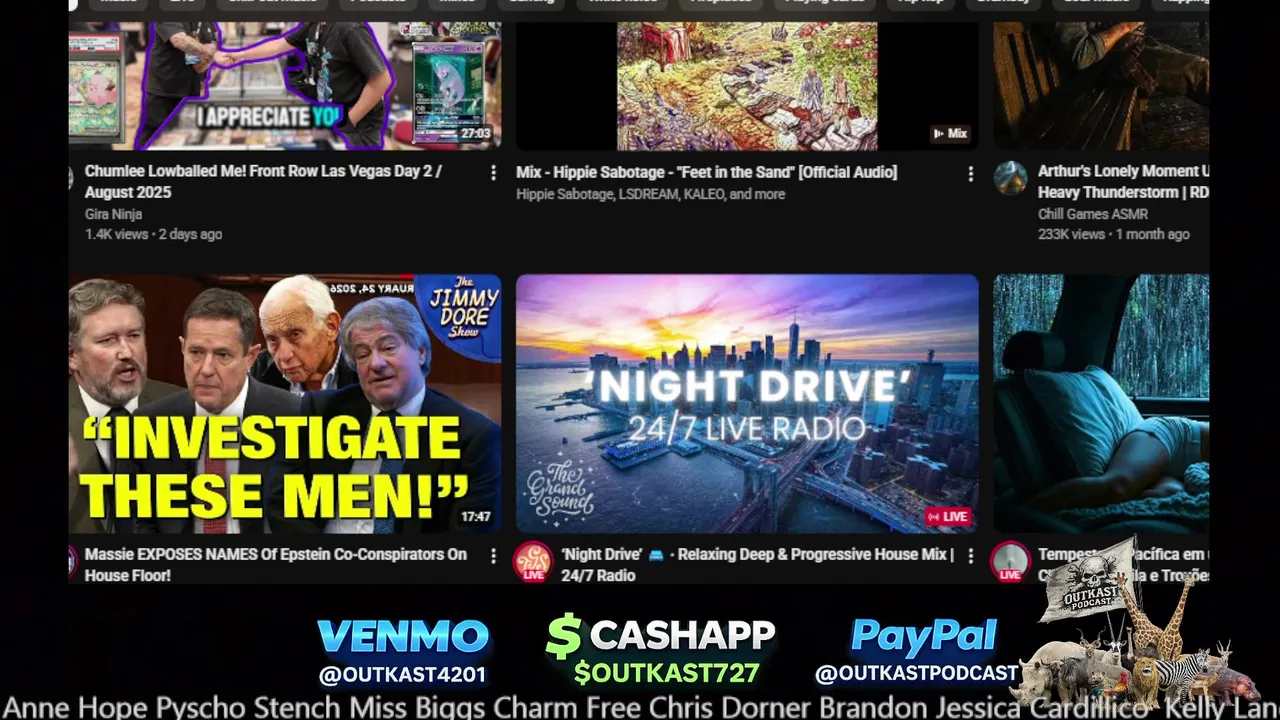
Task: Click Hippie Sabotage, LSDREAM, KALEO, and more
Action: 650,194
